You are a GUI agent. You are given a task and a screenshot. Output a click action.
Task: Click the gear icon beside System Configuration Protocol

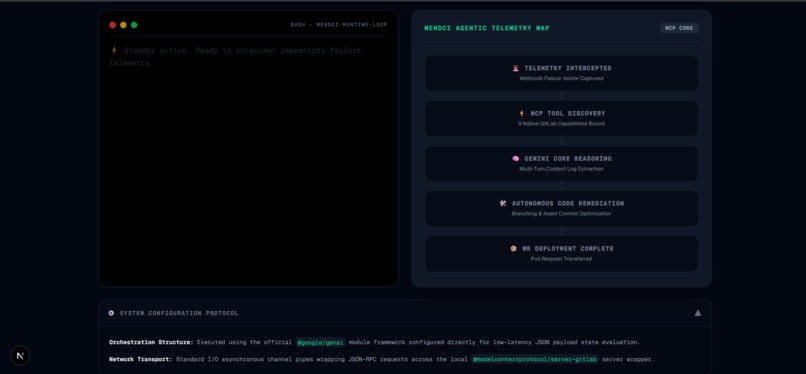[x=112, y=313]
